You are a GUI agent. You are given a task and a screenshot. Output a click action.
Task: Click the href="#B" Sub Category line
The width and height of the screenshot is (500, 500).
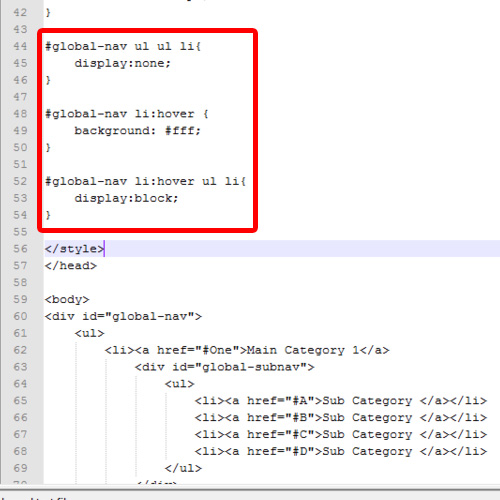coord(341,417)
